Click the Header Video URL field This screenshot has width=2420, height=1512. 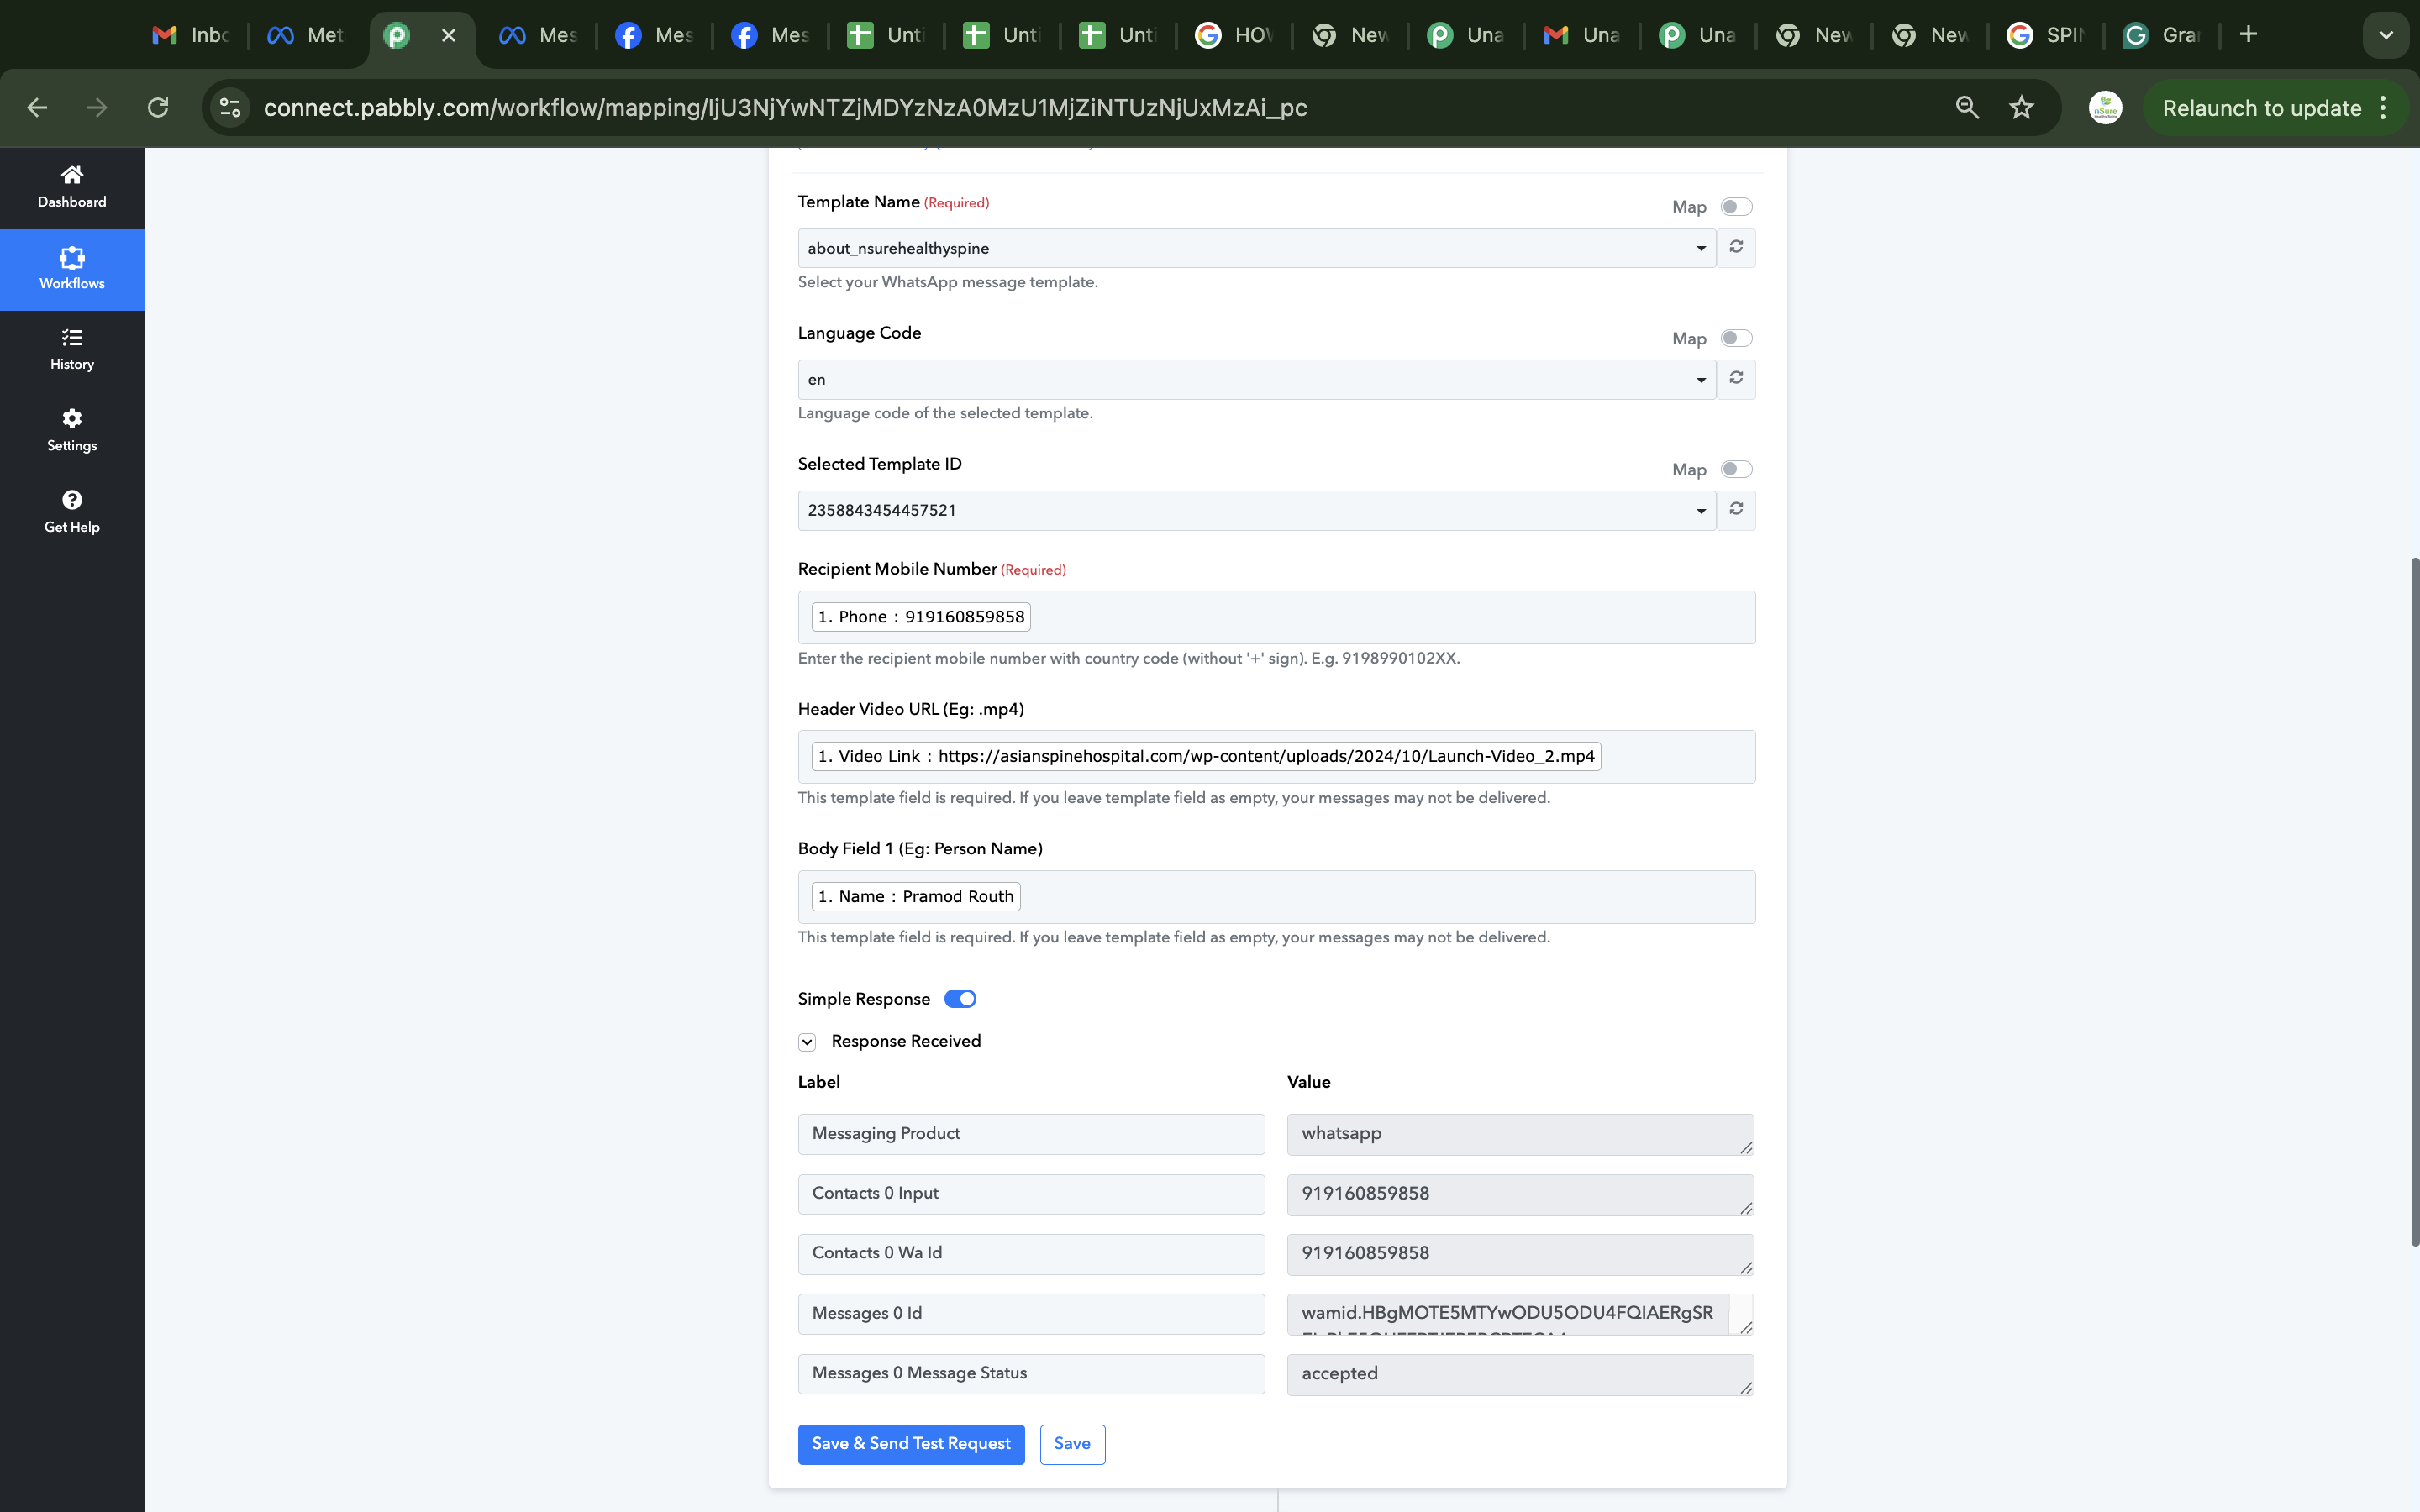click(1276, 756)
